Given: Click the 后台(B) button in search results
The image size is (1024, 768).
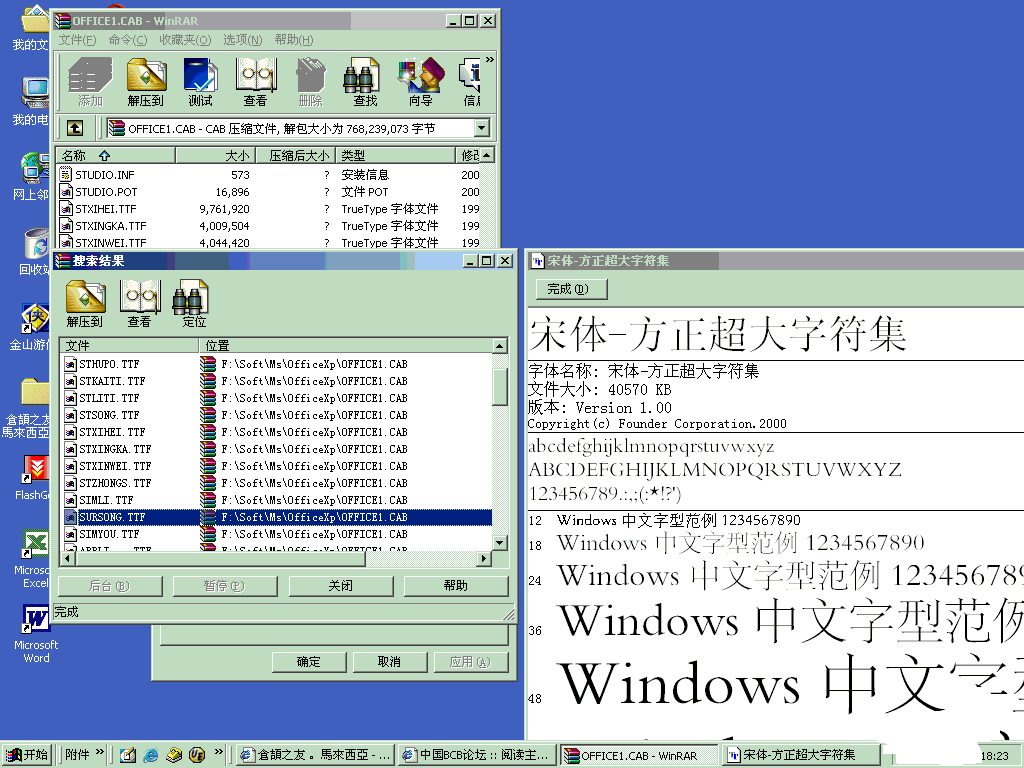Looking at the screenshot, I should [x=110, y=586].
